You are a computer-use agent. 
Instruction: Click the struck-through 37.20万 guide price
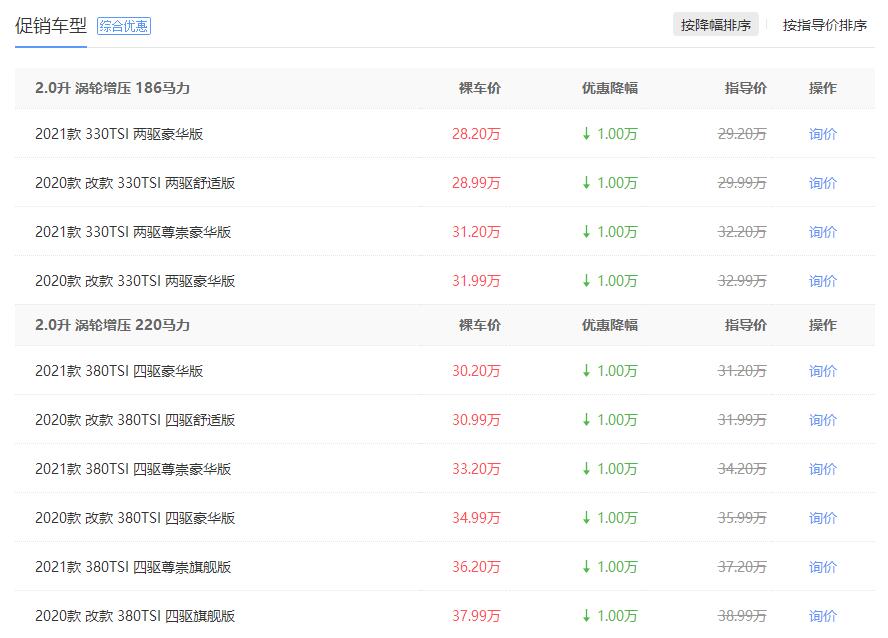(x=742, y=567)
